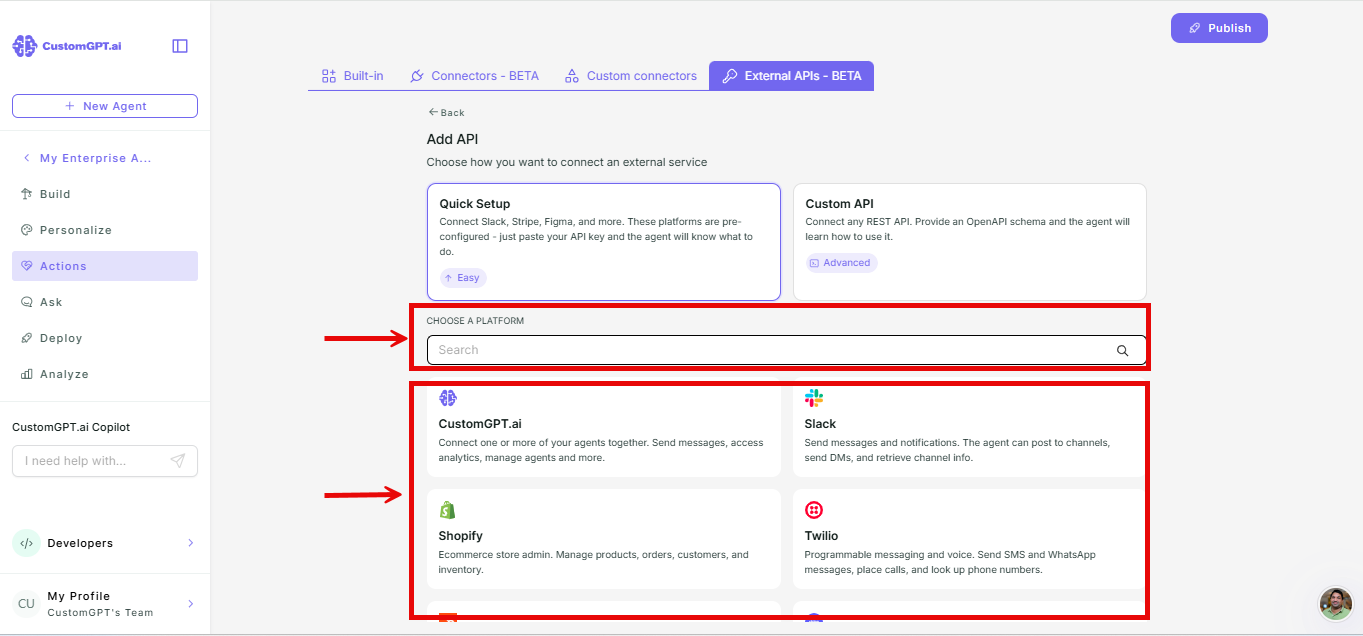The width and height of the screenshot is (1363, 636).
Task: Switch to the Built-in tab
Action: click(x=352, y=76)
